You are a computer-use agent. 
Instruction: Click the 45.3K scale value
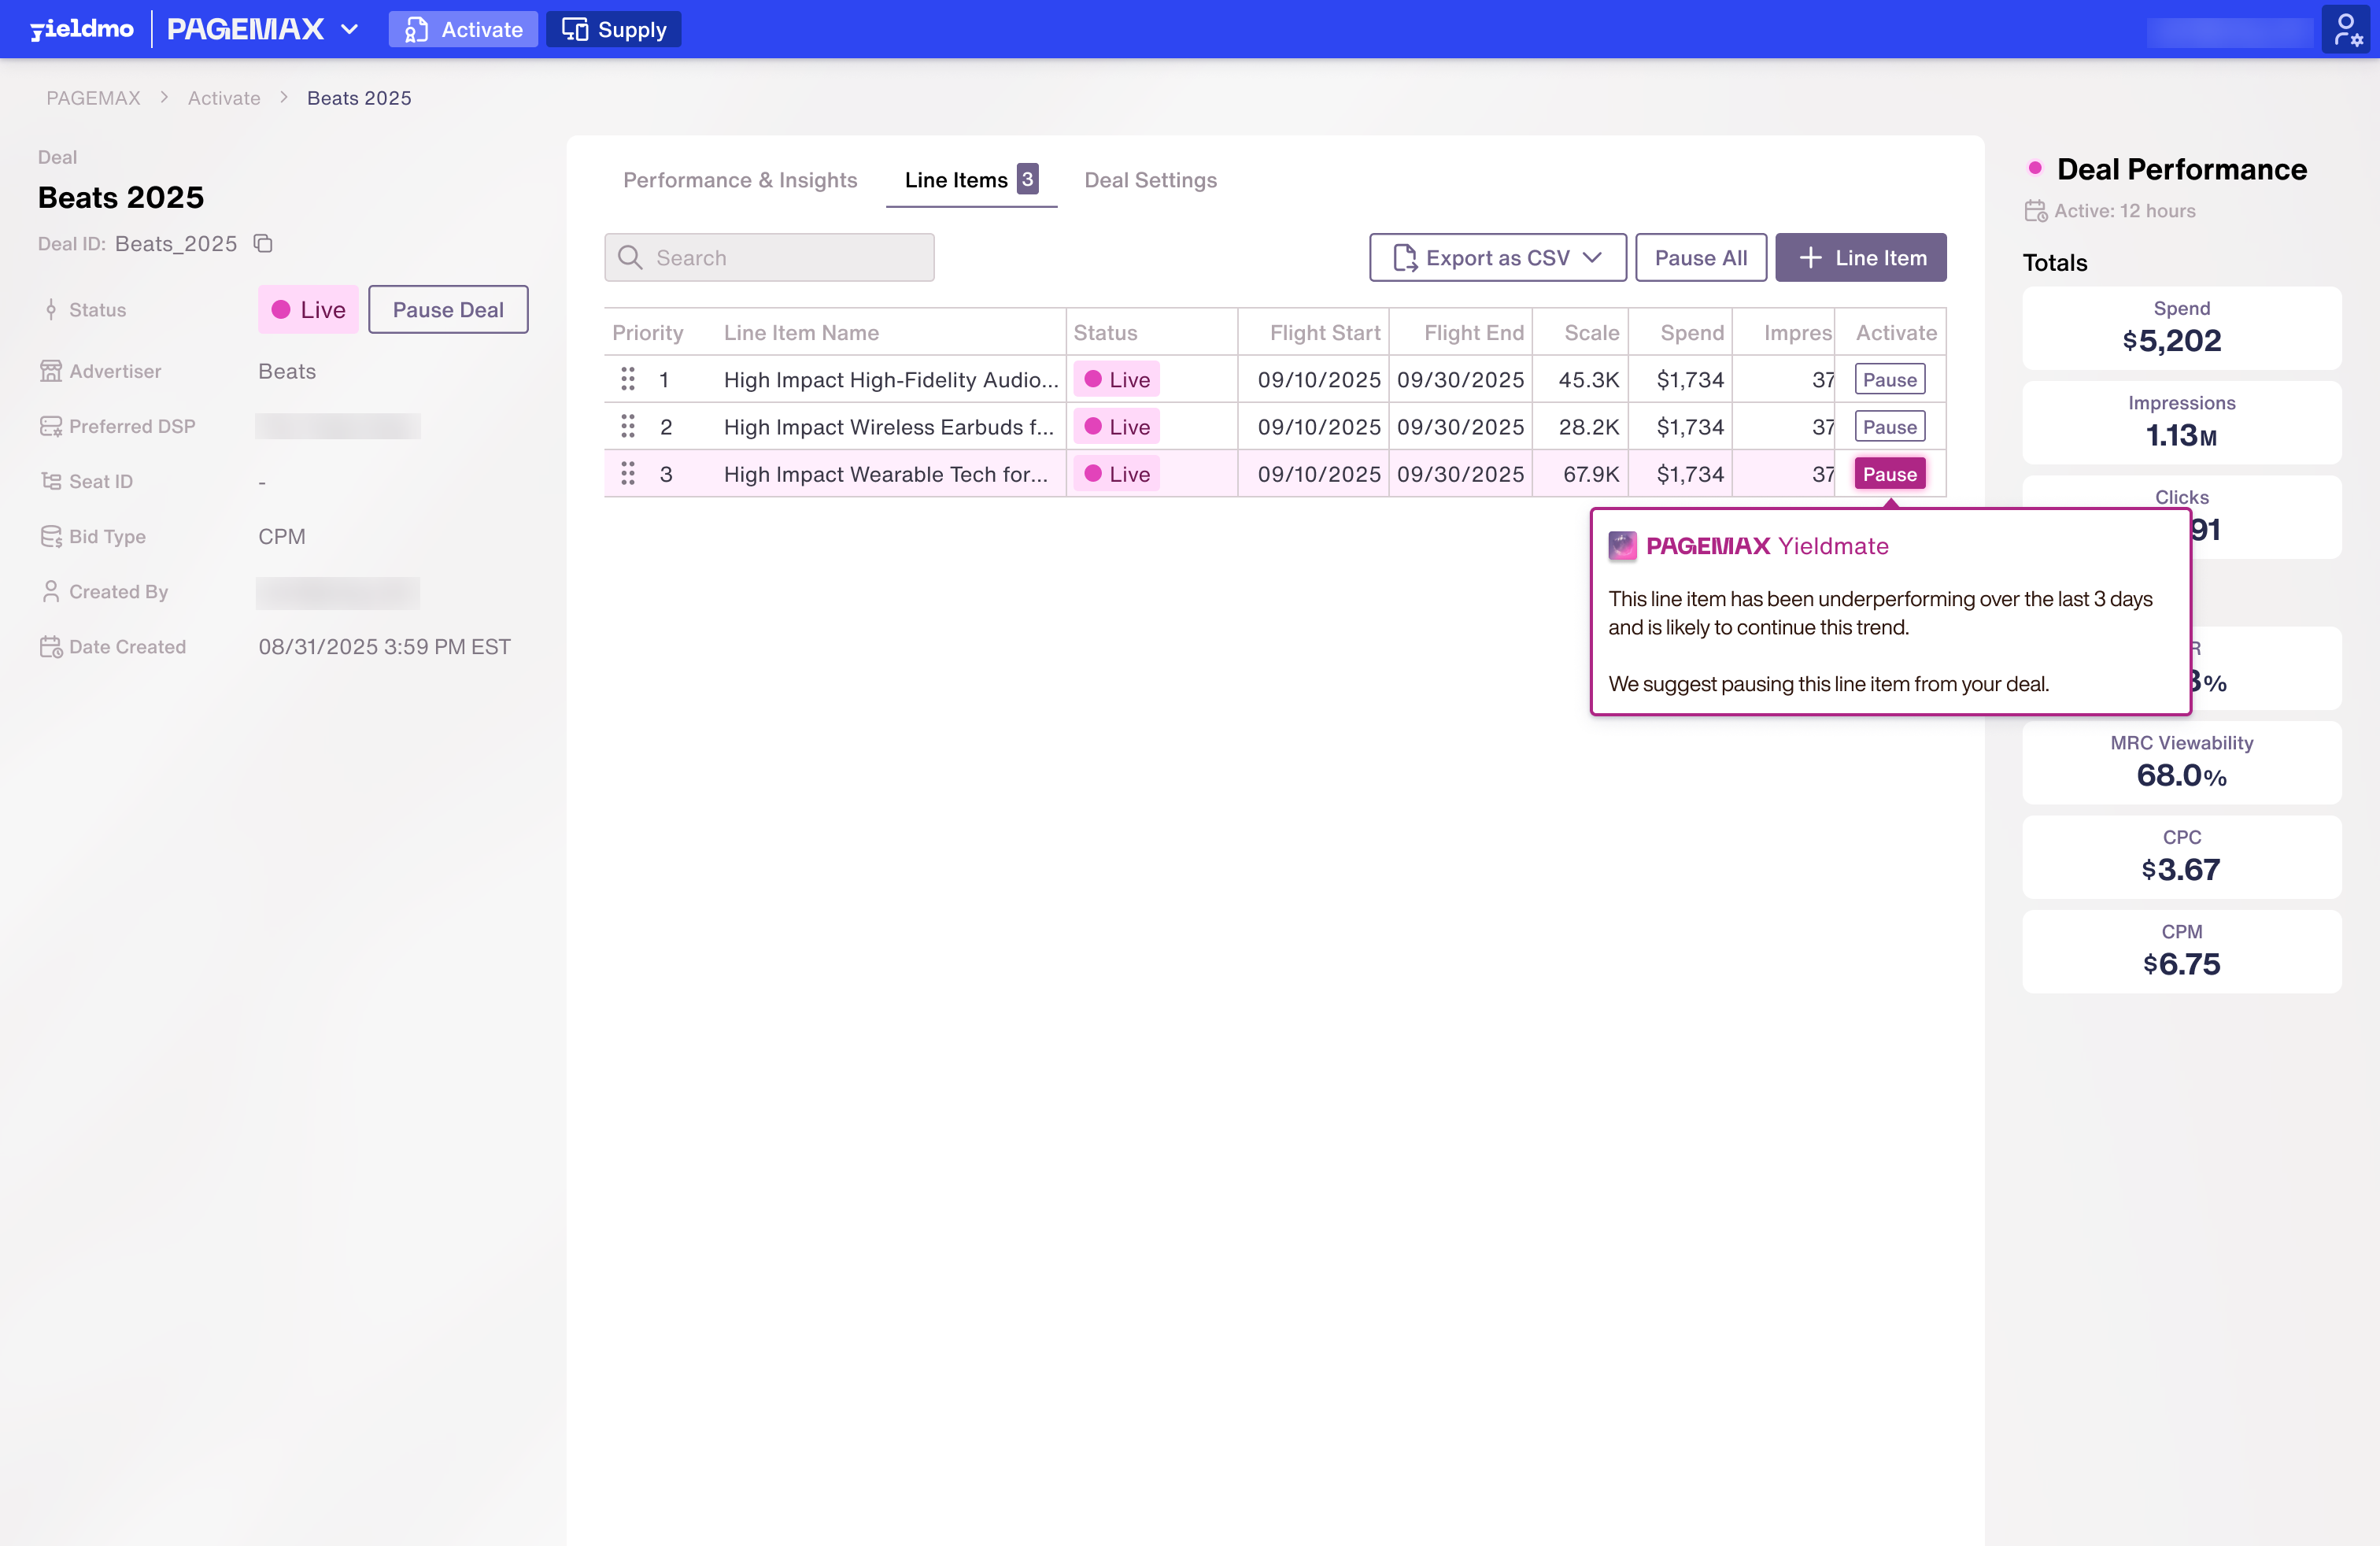tap(1588, 380)
